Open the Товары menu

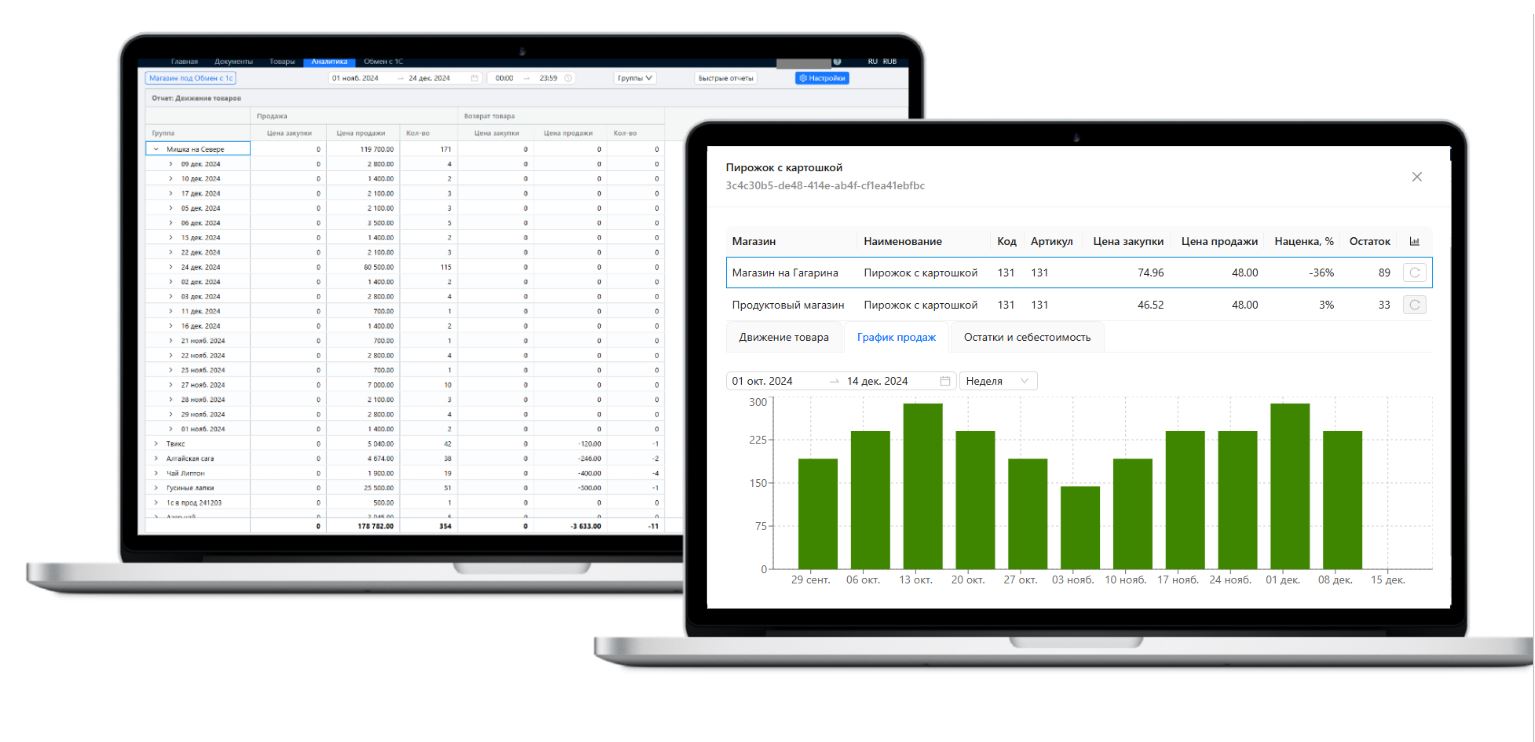point(282,62)
